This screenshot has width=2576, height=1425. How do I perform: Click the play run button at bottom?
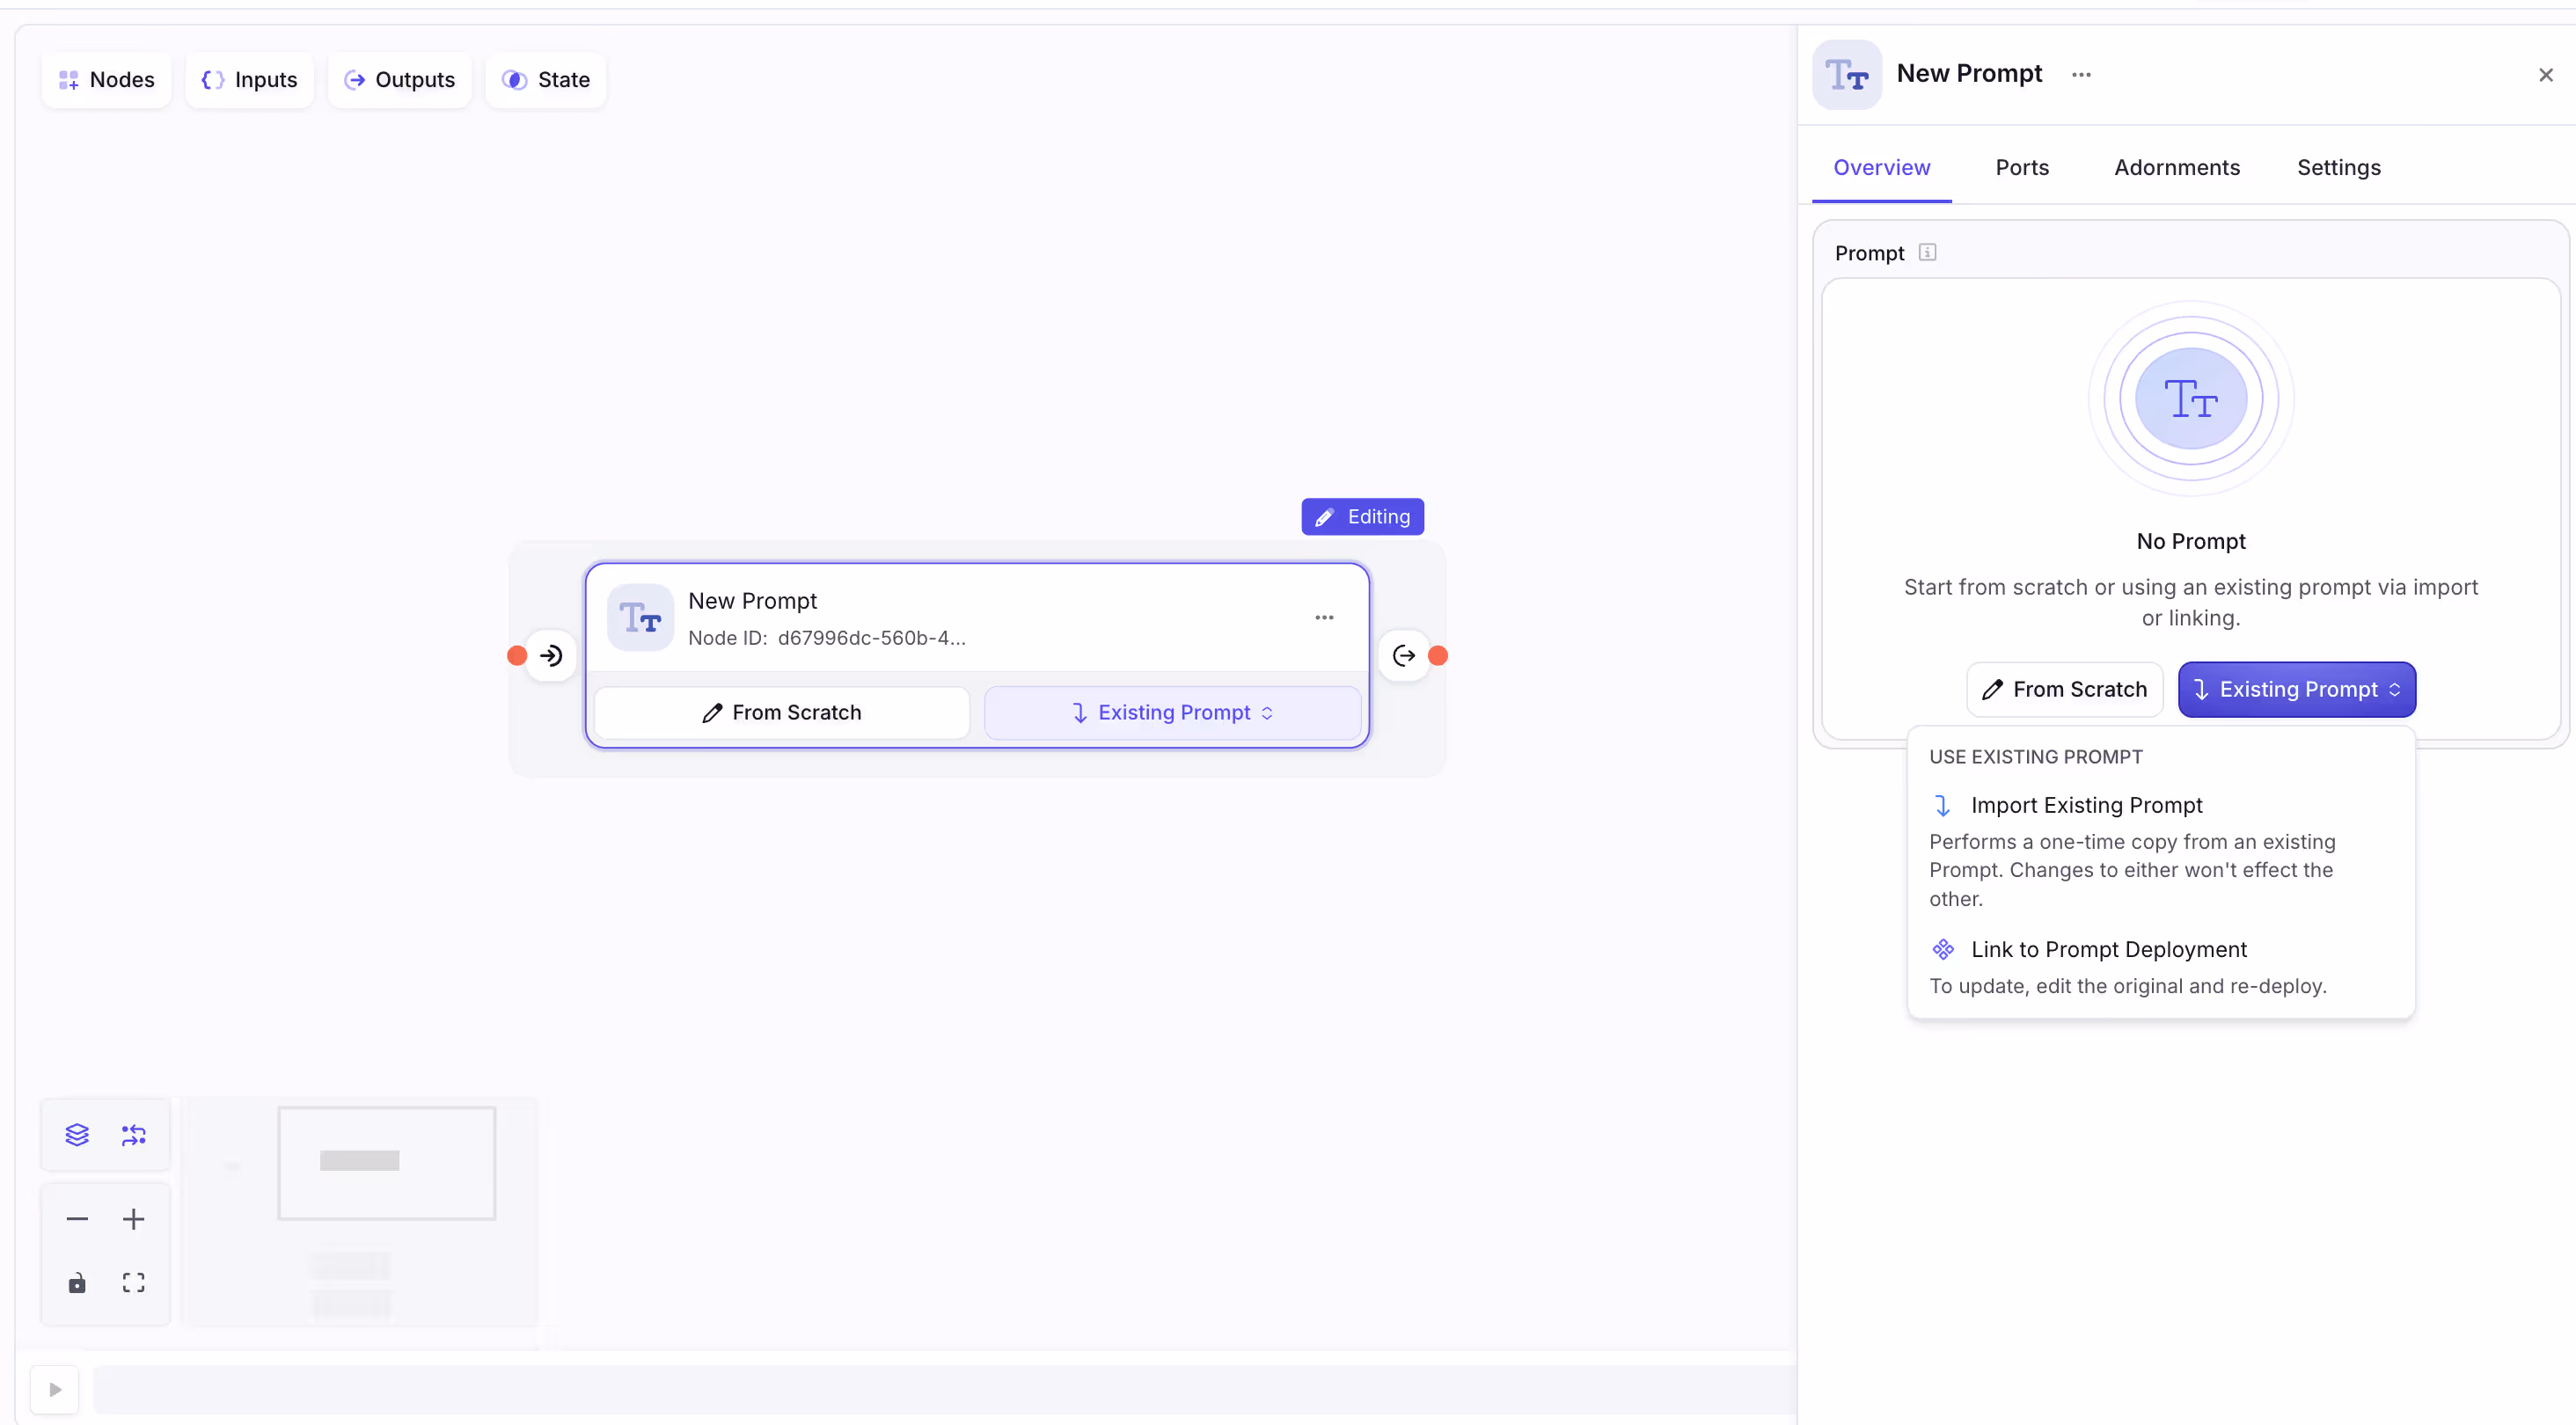(x=55, y=1389)
